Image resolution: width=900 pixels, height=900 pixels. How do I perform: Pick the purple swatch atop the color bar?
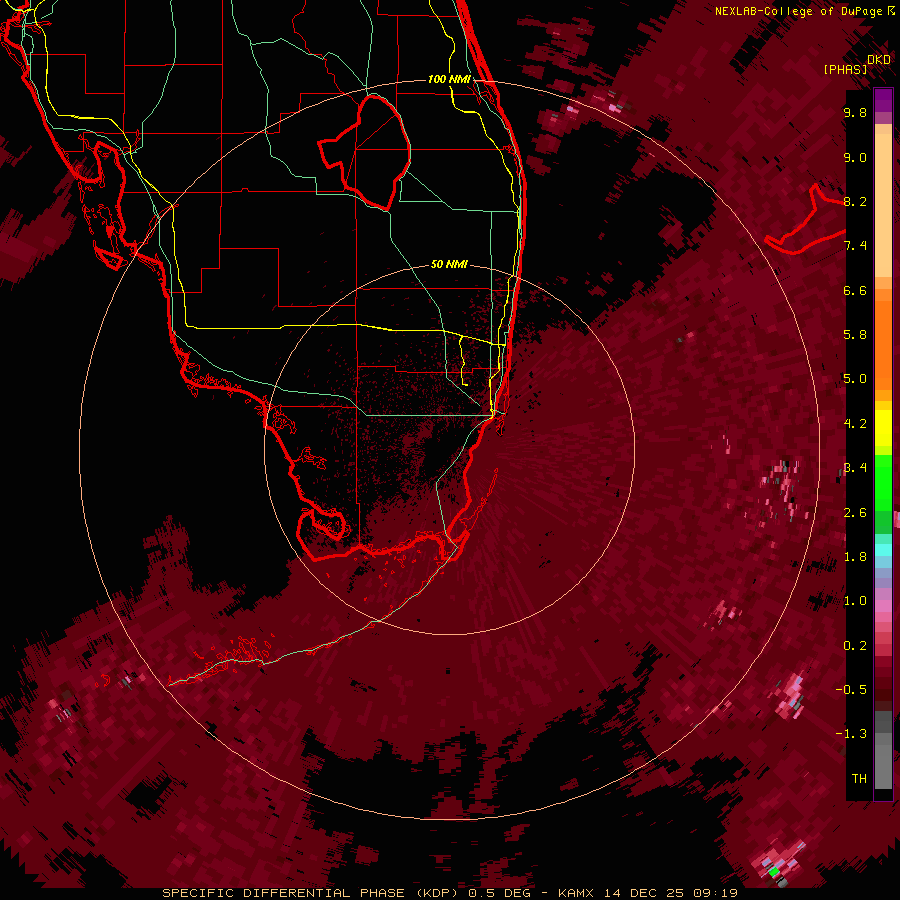pyautogui.click(x=883, y=100)
